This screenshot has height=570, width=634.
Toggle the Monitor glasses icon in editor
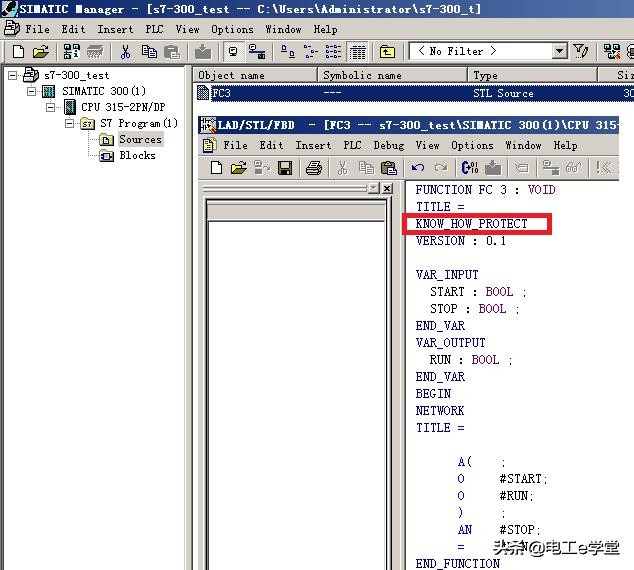pos(574,168)
